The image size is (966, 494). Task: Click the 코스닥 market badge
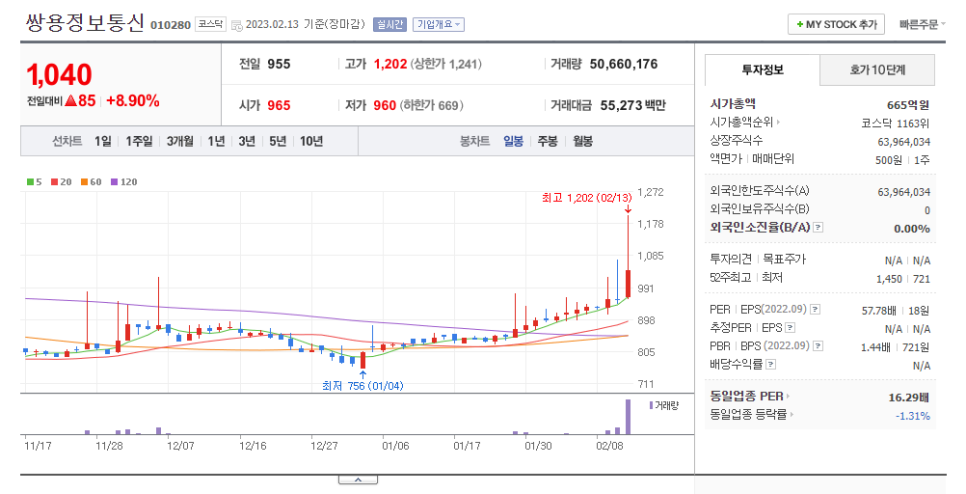point(210,25)
